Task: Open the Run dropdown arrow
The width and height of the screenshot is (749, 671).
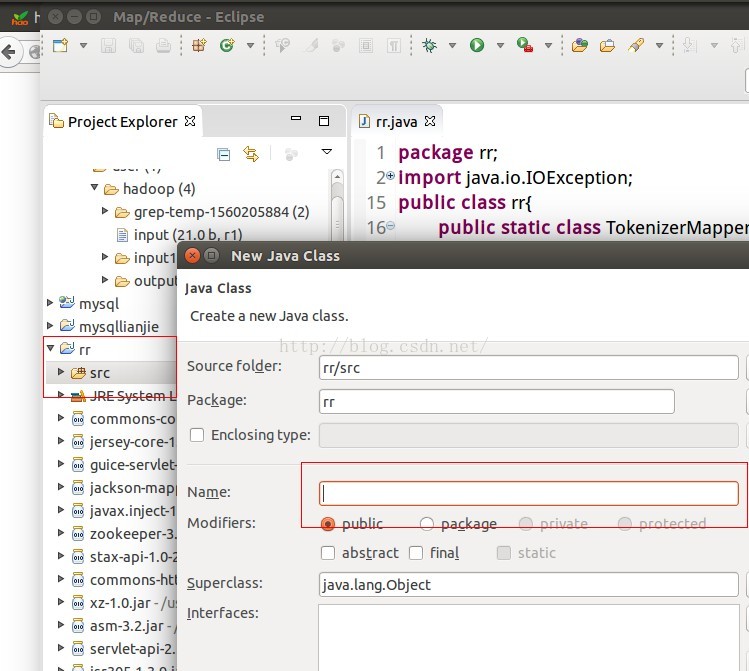Action: [x=500, y=45]
